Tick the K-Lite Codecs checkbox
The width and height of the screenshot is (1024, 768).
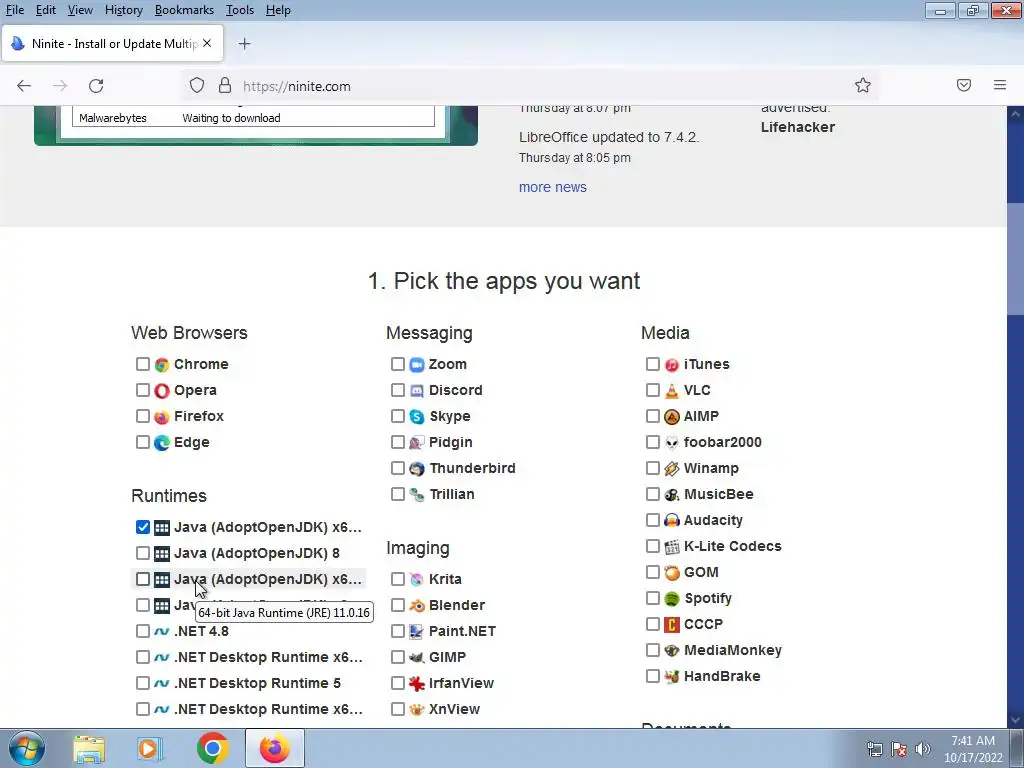click(x=652, y=546)
